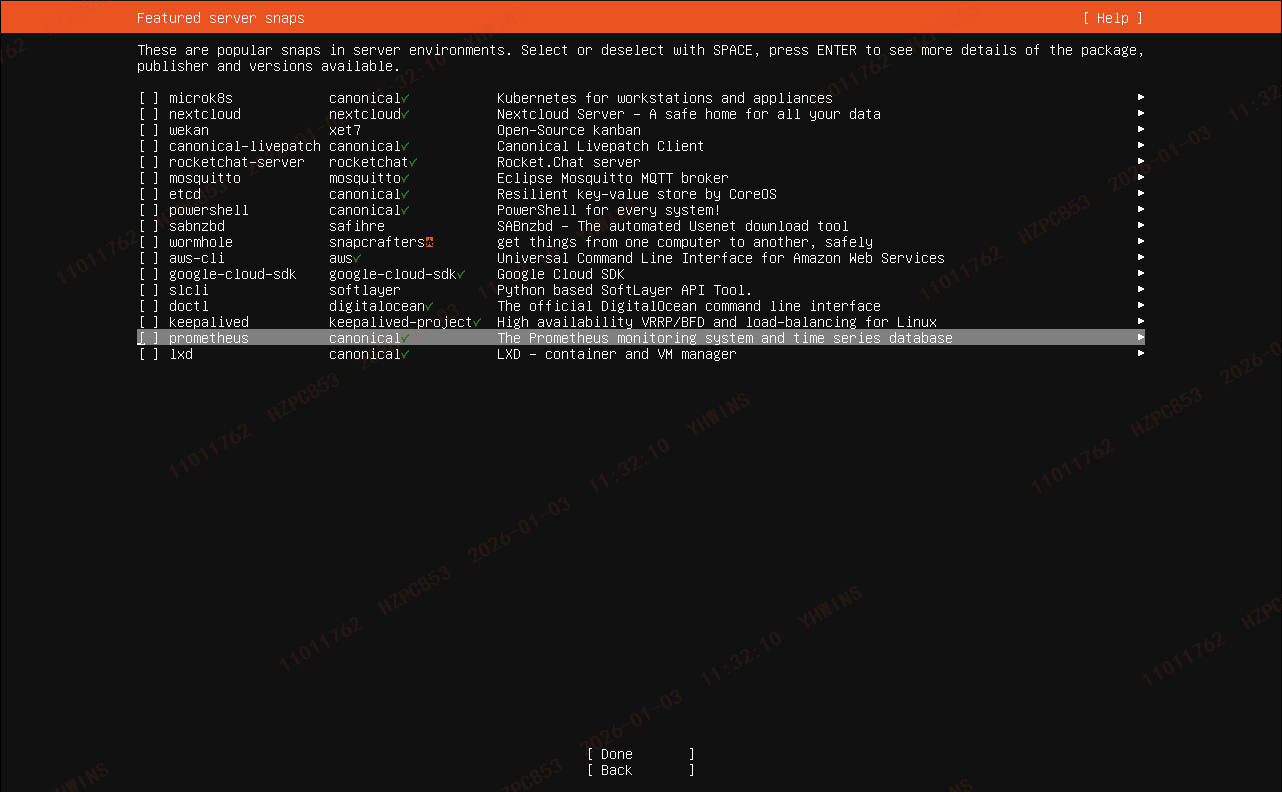This screenshot has width=1282, height=792.
Task: Expand details arrow for doctl row
Action: coord(1141,306)
